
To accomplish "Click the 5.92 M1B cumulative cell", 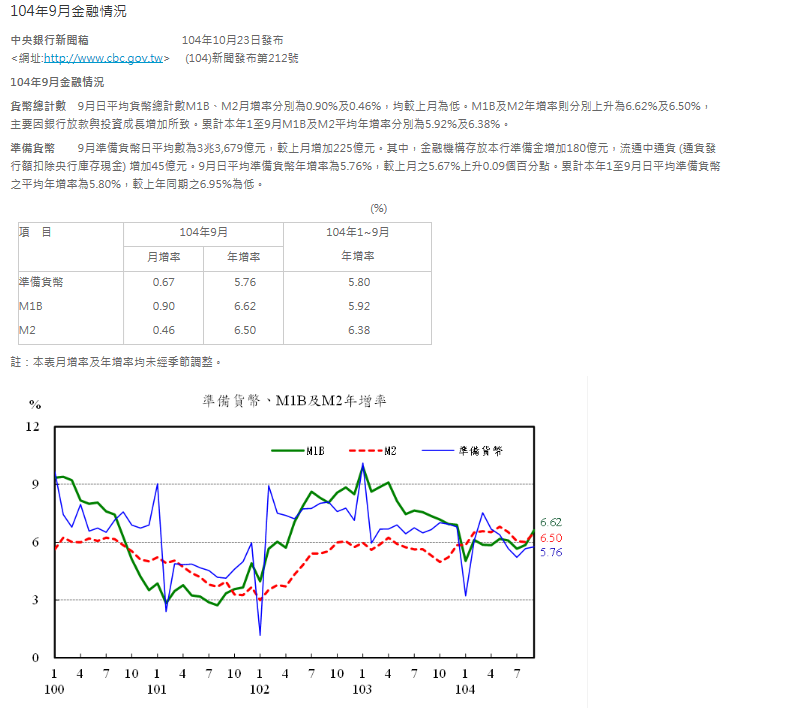I will click(359, 306).
